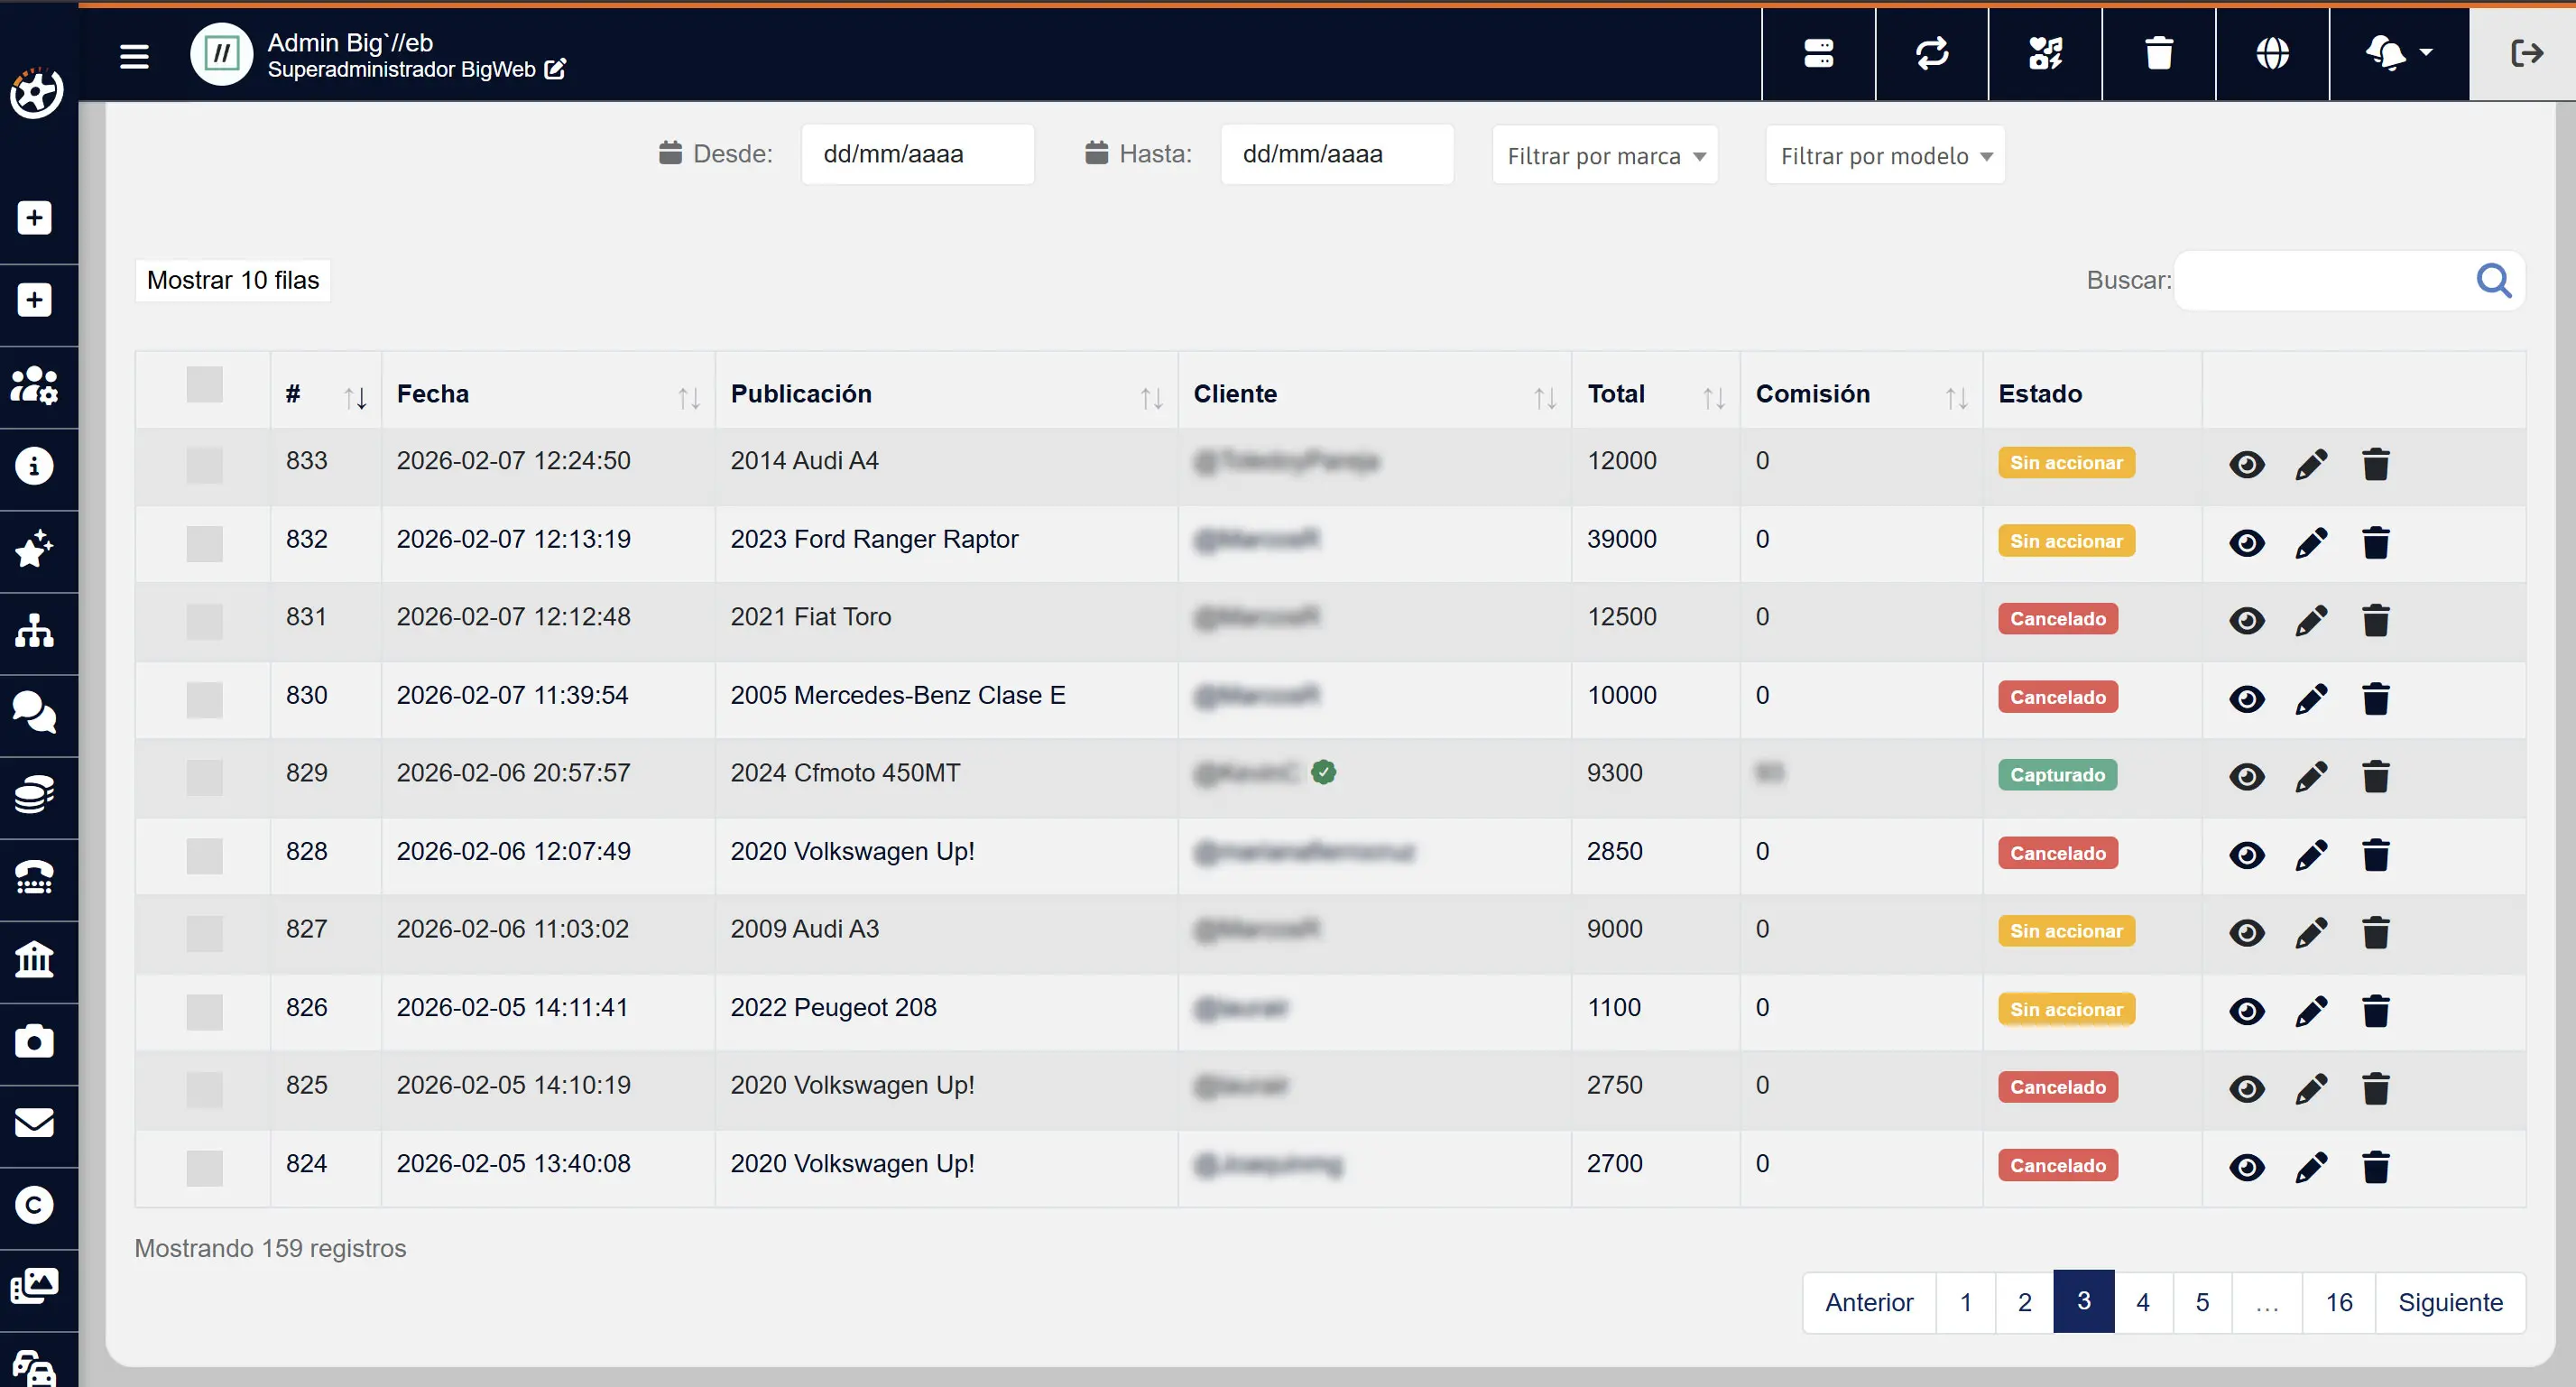The width and height of the screenshot is (2576, 1387).
Task: Toggle the select-all checkbox in table header
Action: point(204,385)
